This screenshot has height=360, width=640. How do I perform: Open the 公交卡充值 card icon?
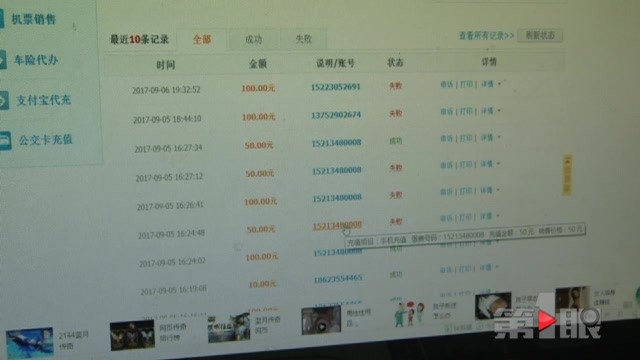point(5,140)
